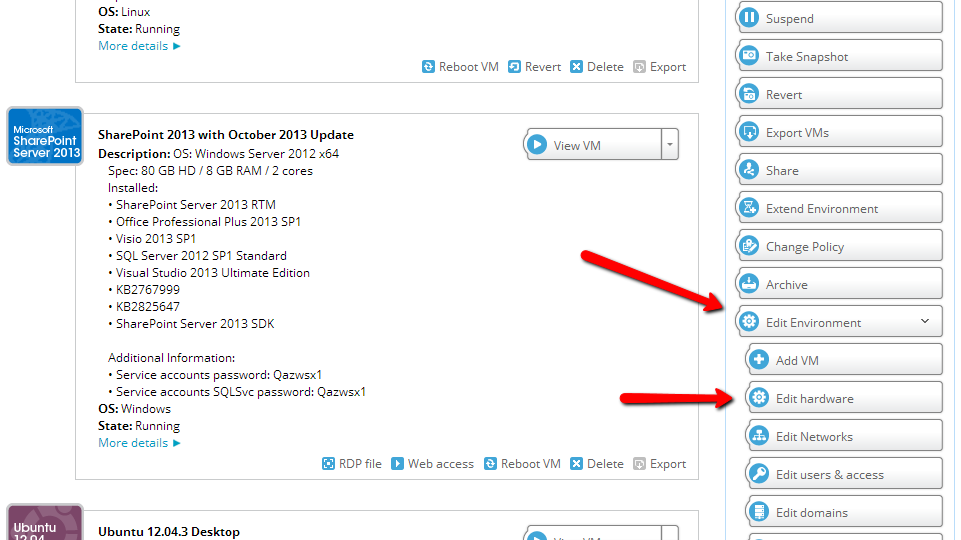This screenshot has width=961, height=540.
Task: Click the Edit hardware label
Action: point(815,399)
